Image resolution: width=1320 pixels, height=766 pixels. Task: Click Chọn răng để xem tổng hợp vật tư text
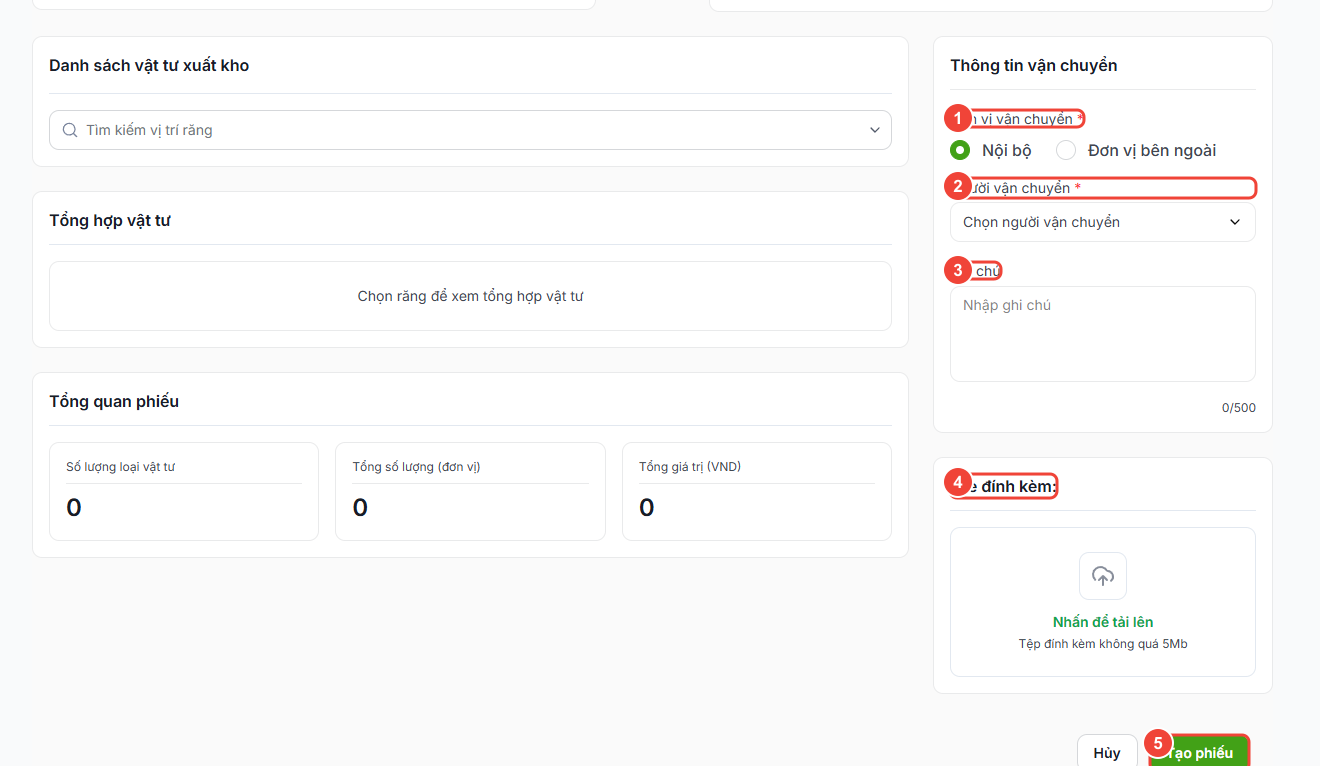(x=470, y=296)
